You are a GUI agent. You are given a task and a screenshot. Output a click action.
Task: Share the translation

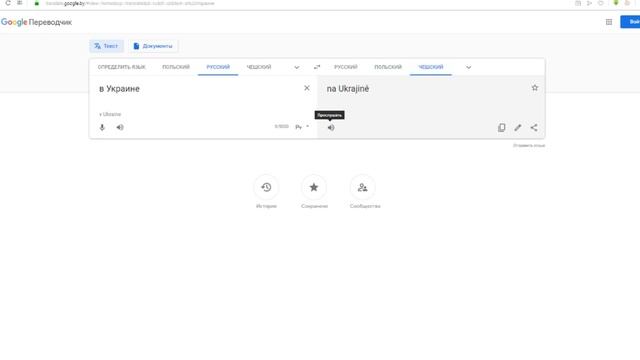tap(534, 128)
